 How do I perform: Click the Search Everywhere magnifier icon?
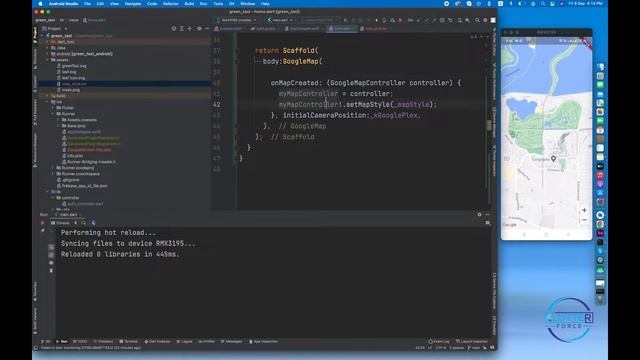[477, 20]
